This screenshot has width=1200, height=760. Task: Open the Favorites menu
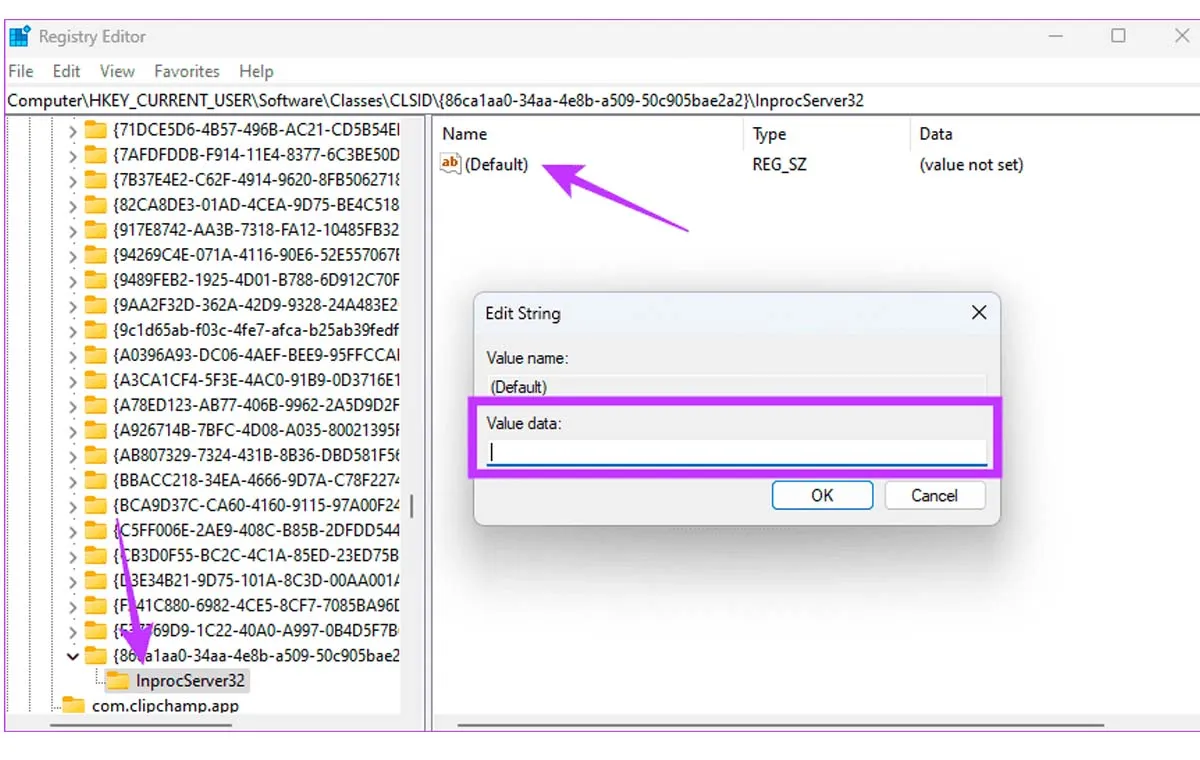[x=186, y=71]
